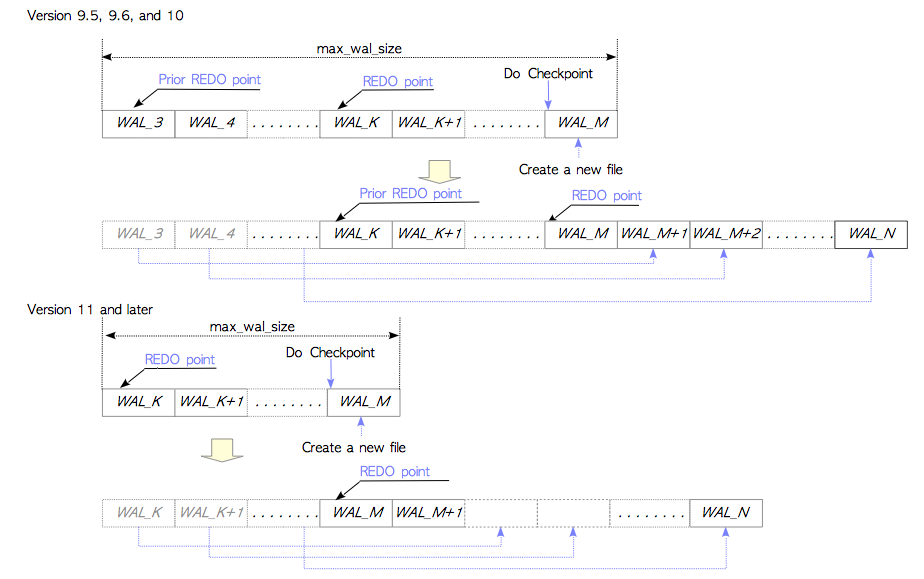Select the solid black WAL_3 box
The height and width of the screenshot is (579, 924).
pos(138,123)
